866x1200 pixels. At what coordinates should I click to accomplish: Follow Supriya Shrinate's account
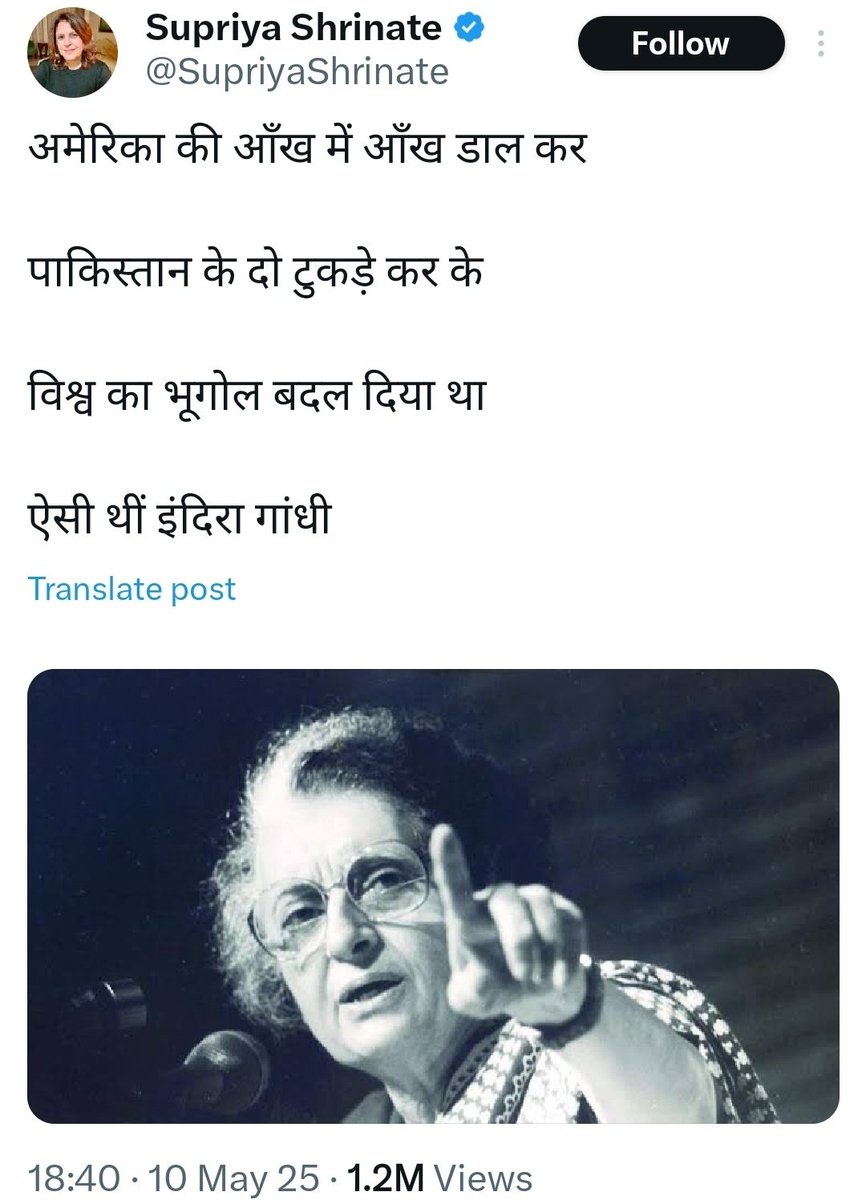tap(680, 44)
